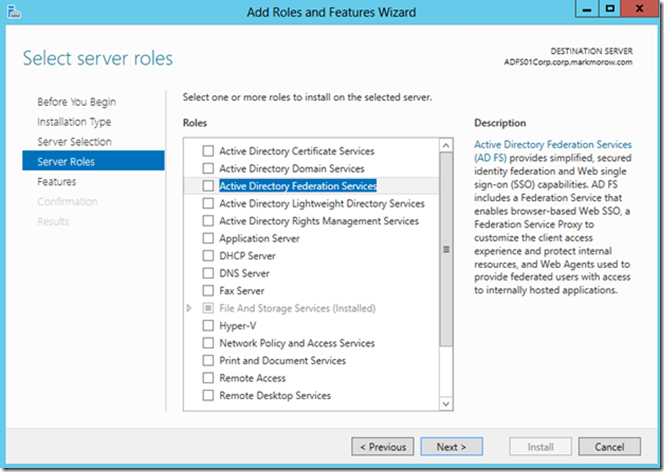664x472 pixels.
Task: Click the Next button
Action: [x=451, y=447]
